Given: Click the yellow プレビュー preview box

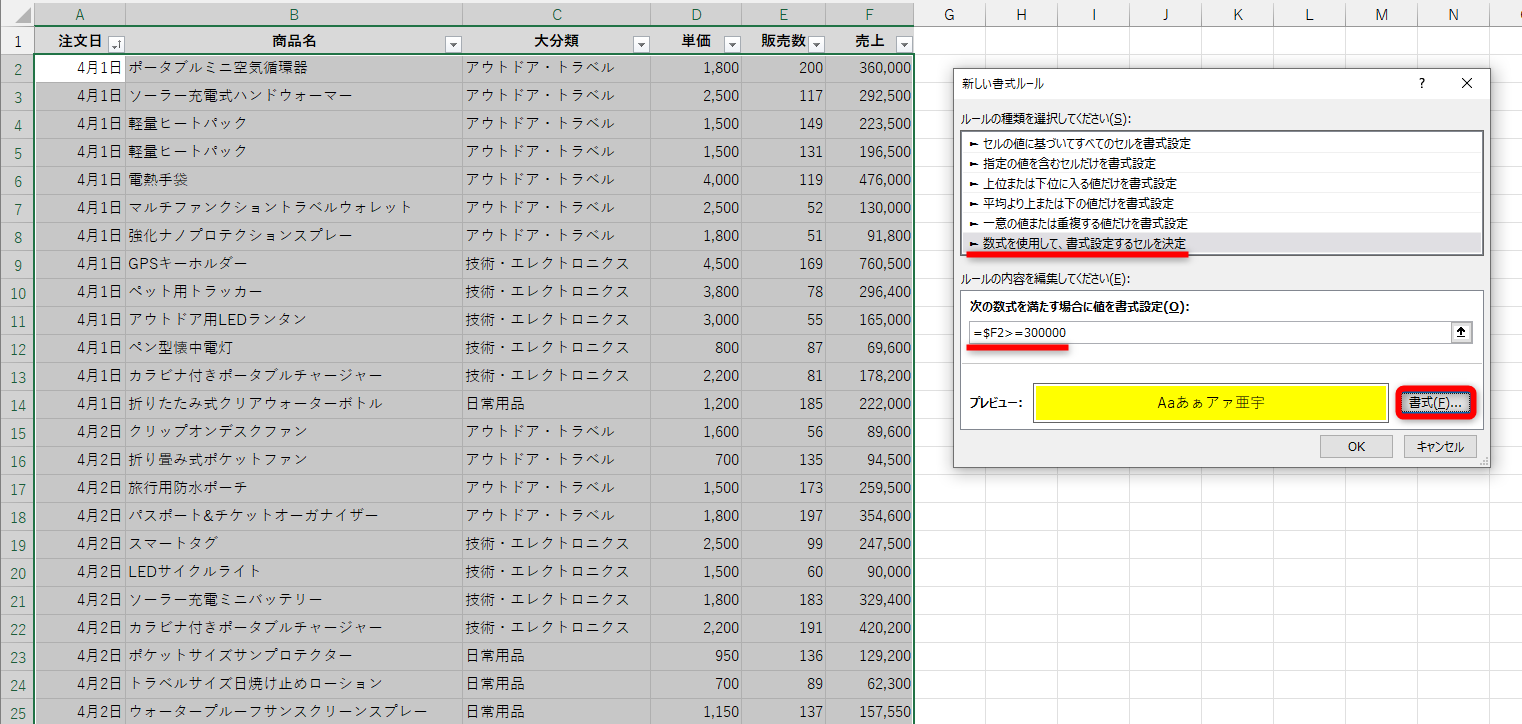Looking at the screenshot, I should (x=1210, y=402).
